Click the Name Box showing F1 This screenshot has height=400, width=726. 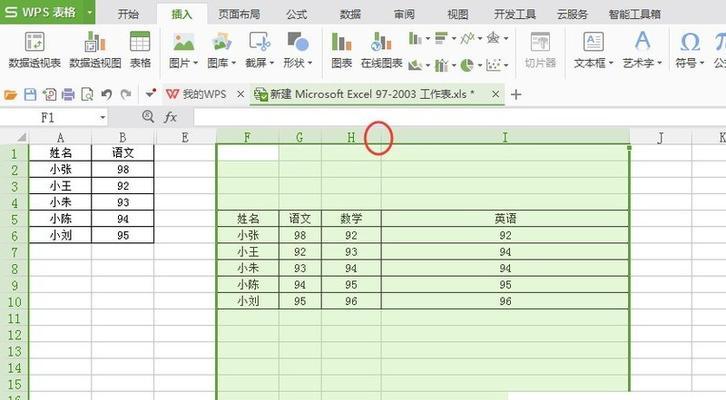click(49, 118)
